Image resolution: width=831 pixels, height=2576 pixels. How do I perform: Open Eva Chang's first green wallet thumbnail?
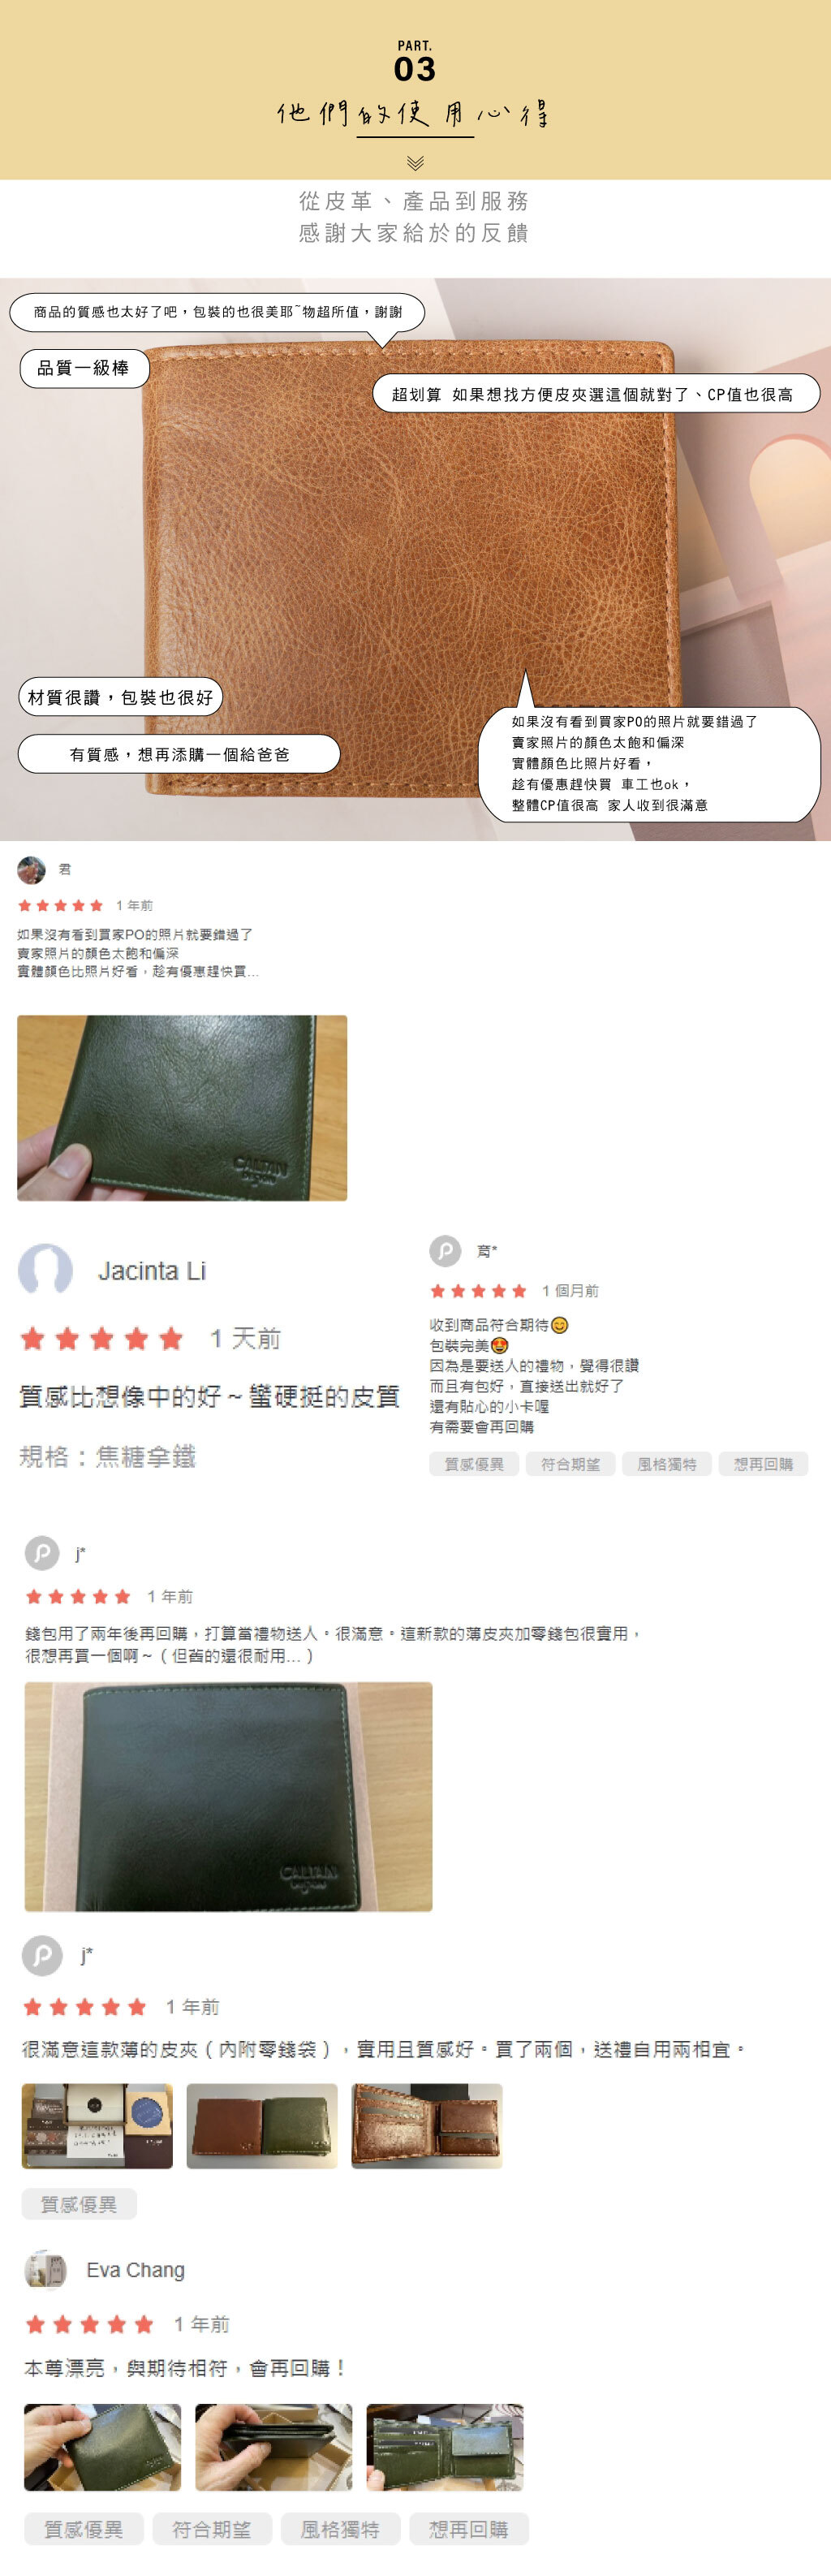tap(103, 2448)
